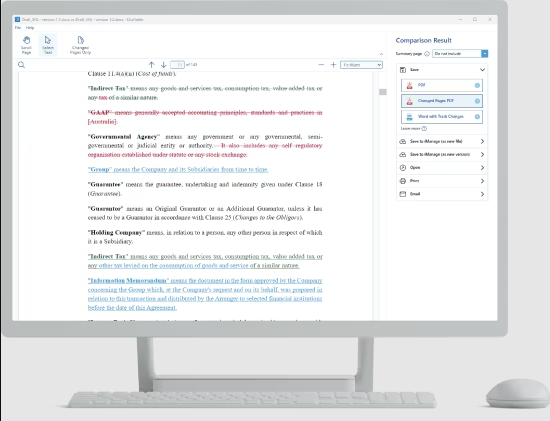Zoom in using the plus icon

(x=334, y=65)
